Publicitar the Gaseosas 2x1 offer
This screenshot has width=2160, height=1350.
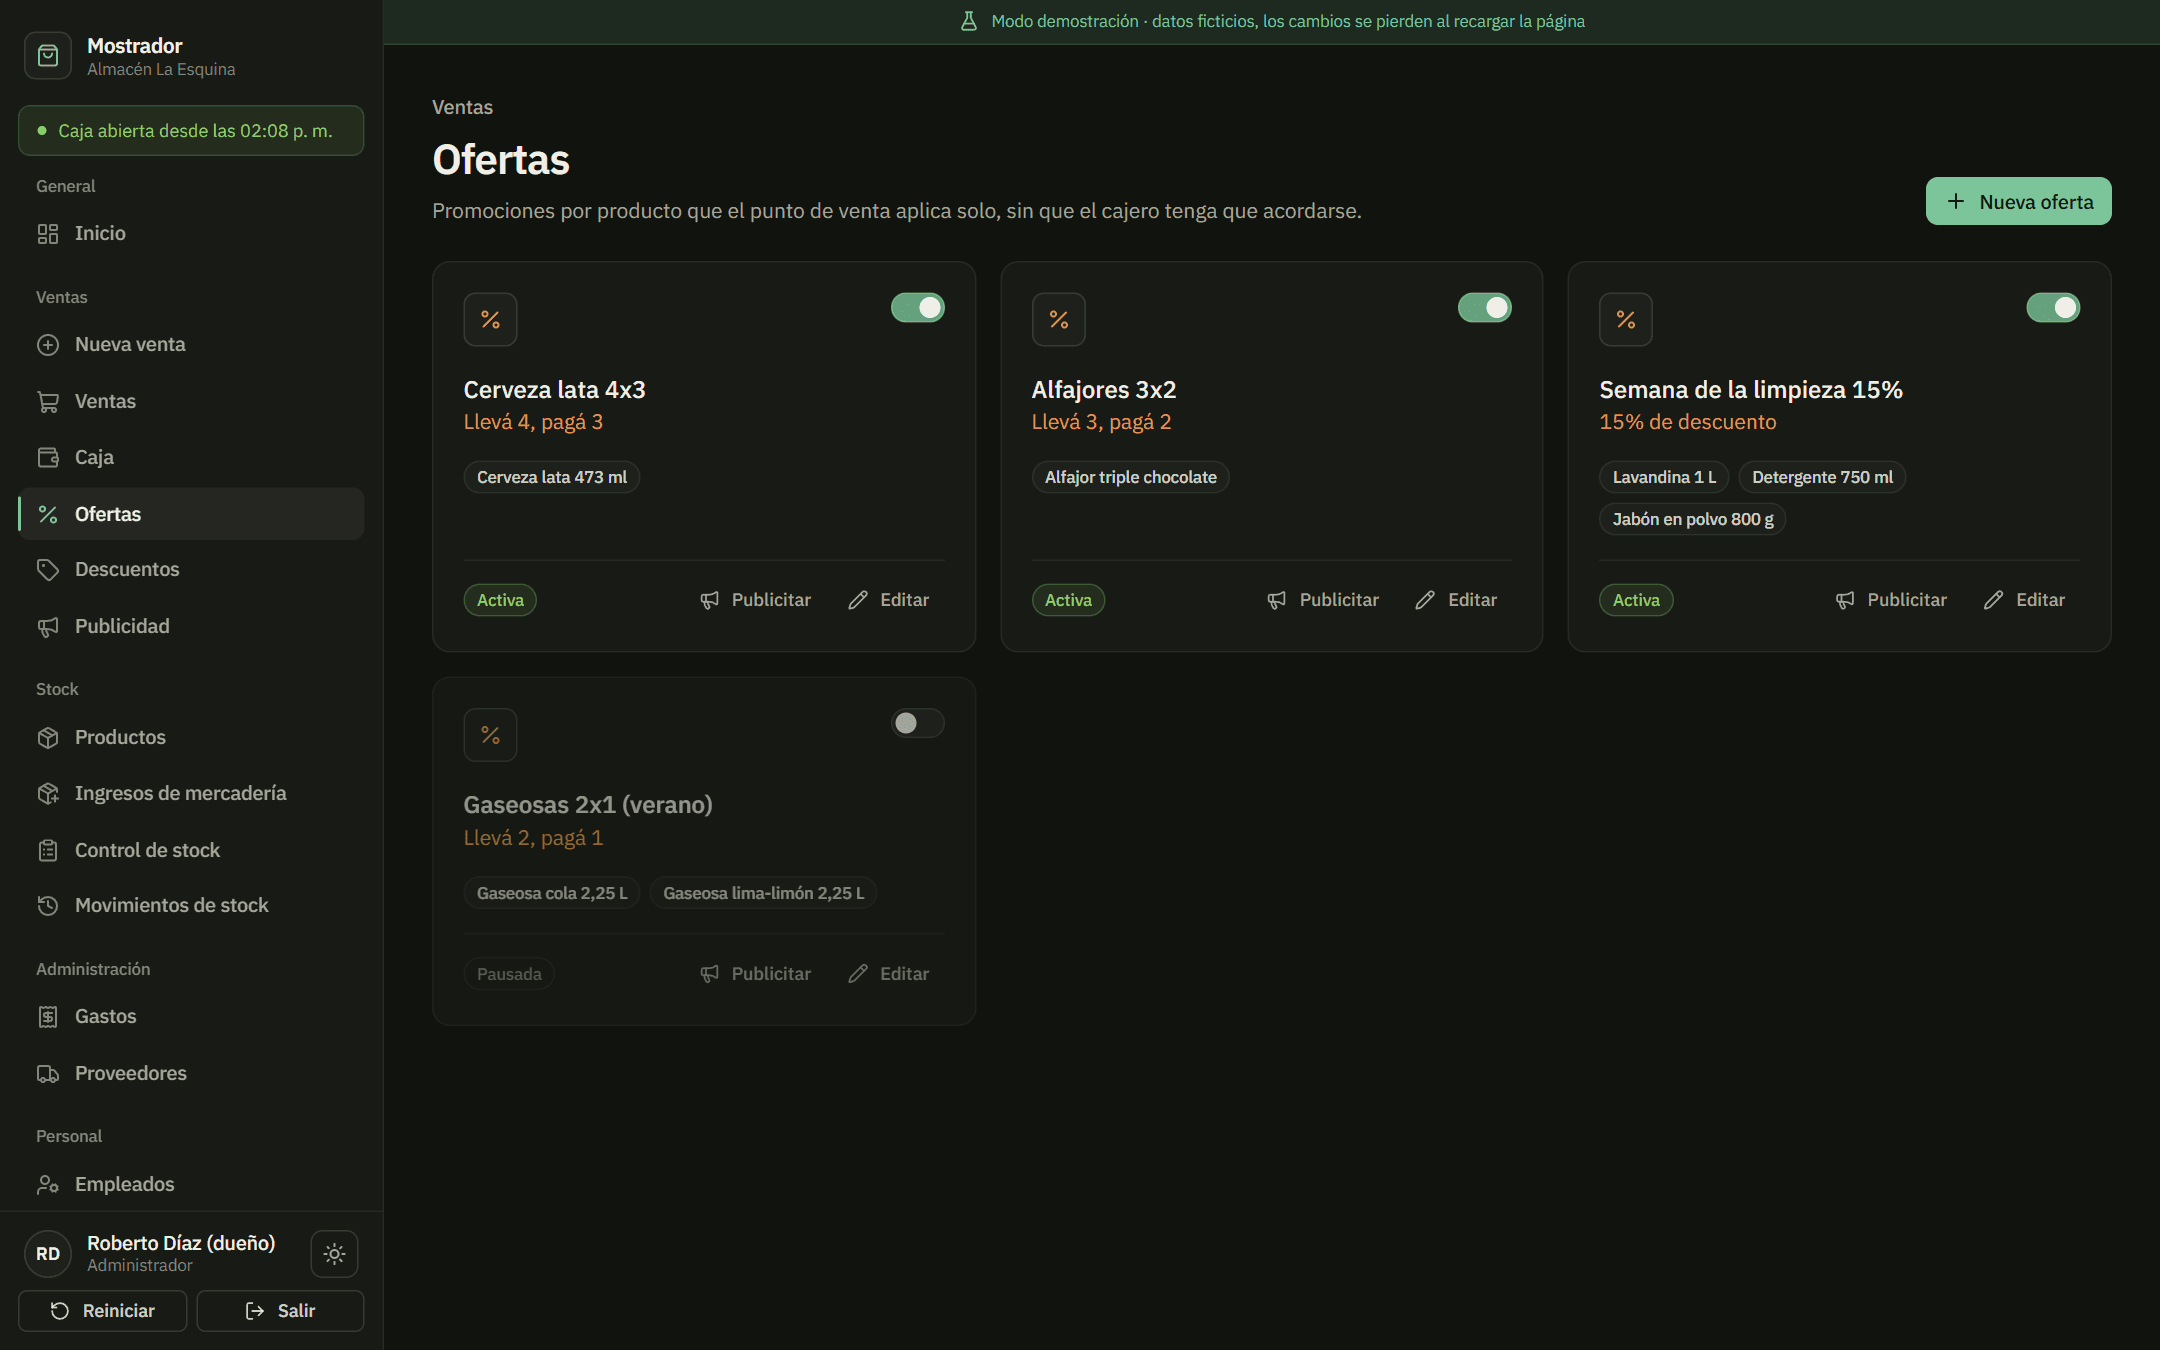click(755, 974)
